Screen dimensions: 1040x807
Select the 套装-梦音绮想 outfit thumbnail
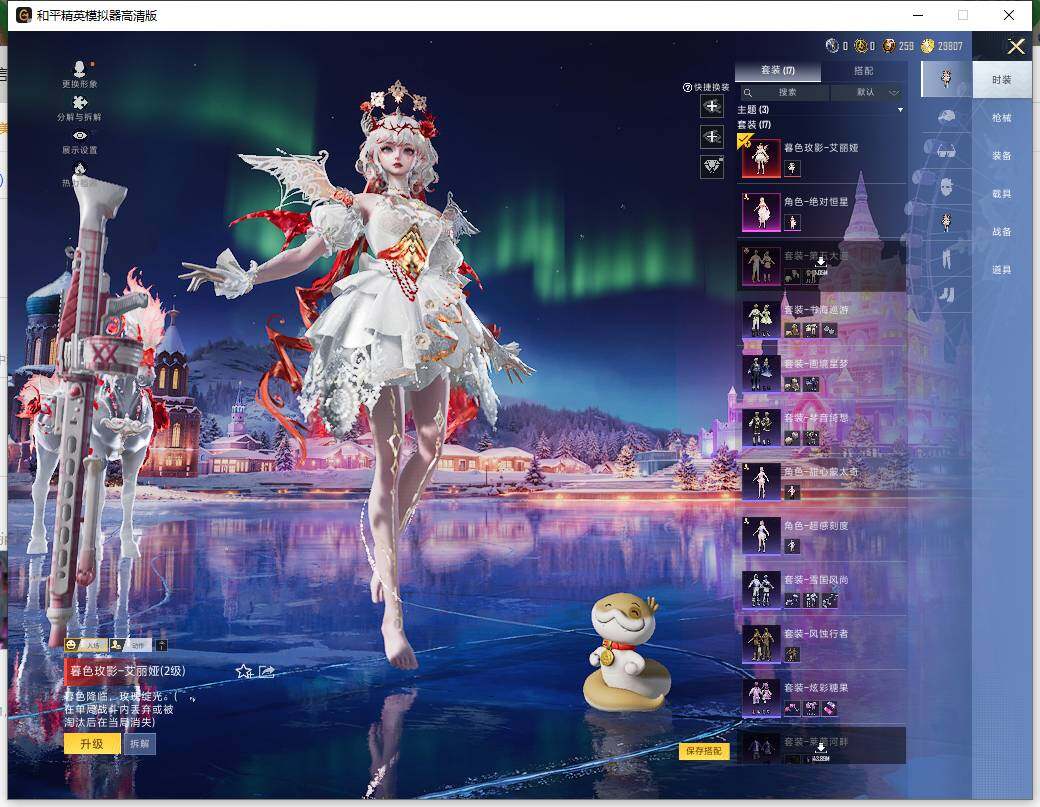pyautogui.click(x=761, y=428)
